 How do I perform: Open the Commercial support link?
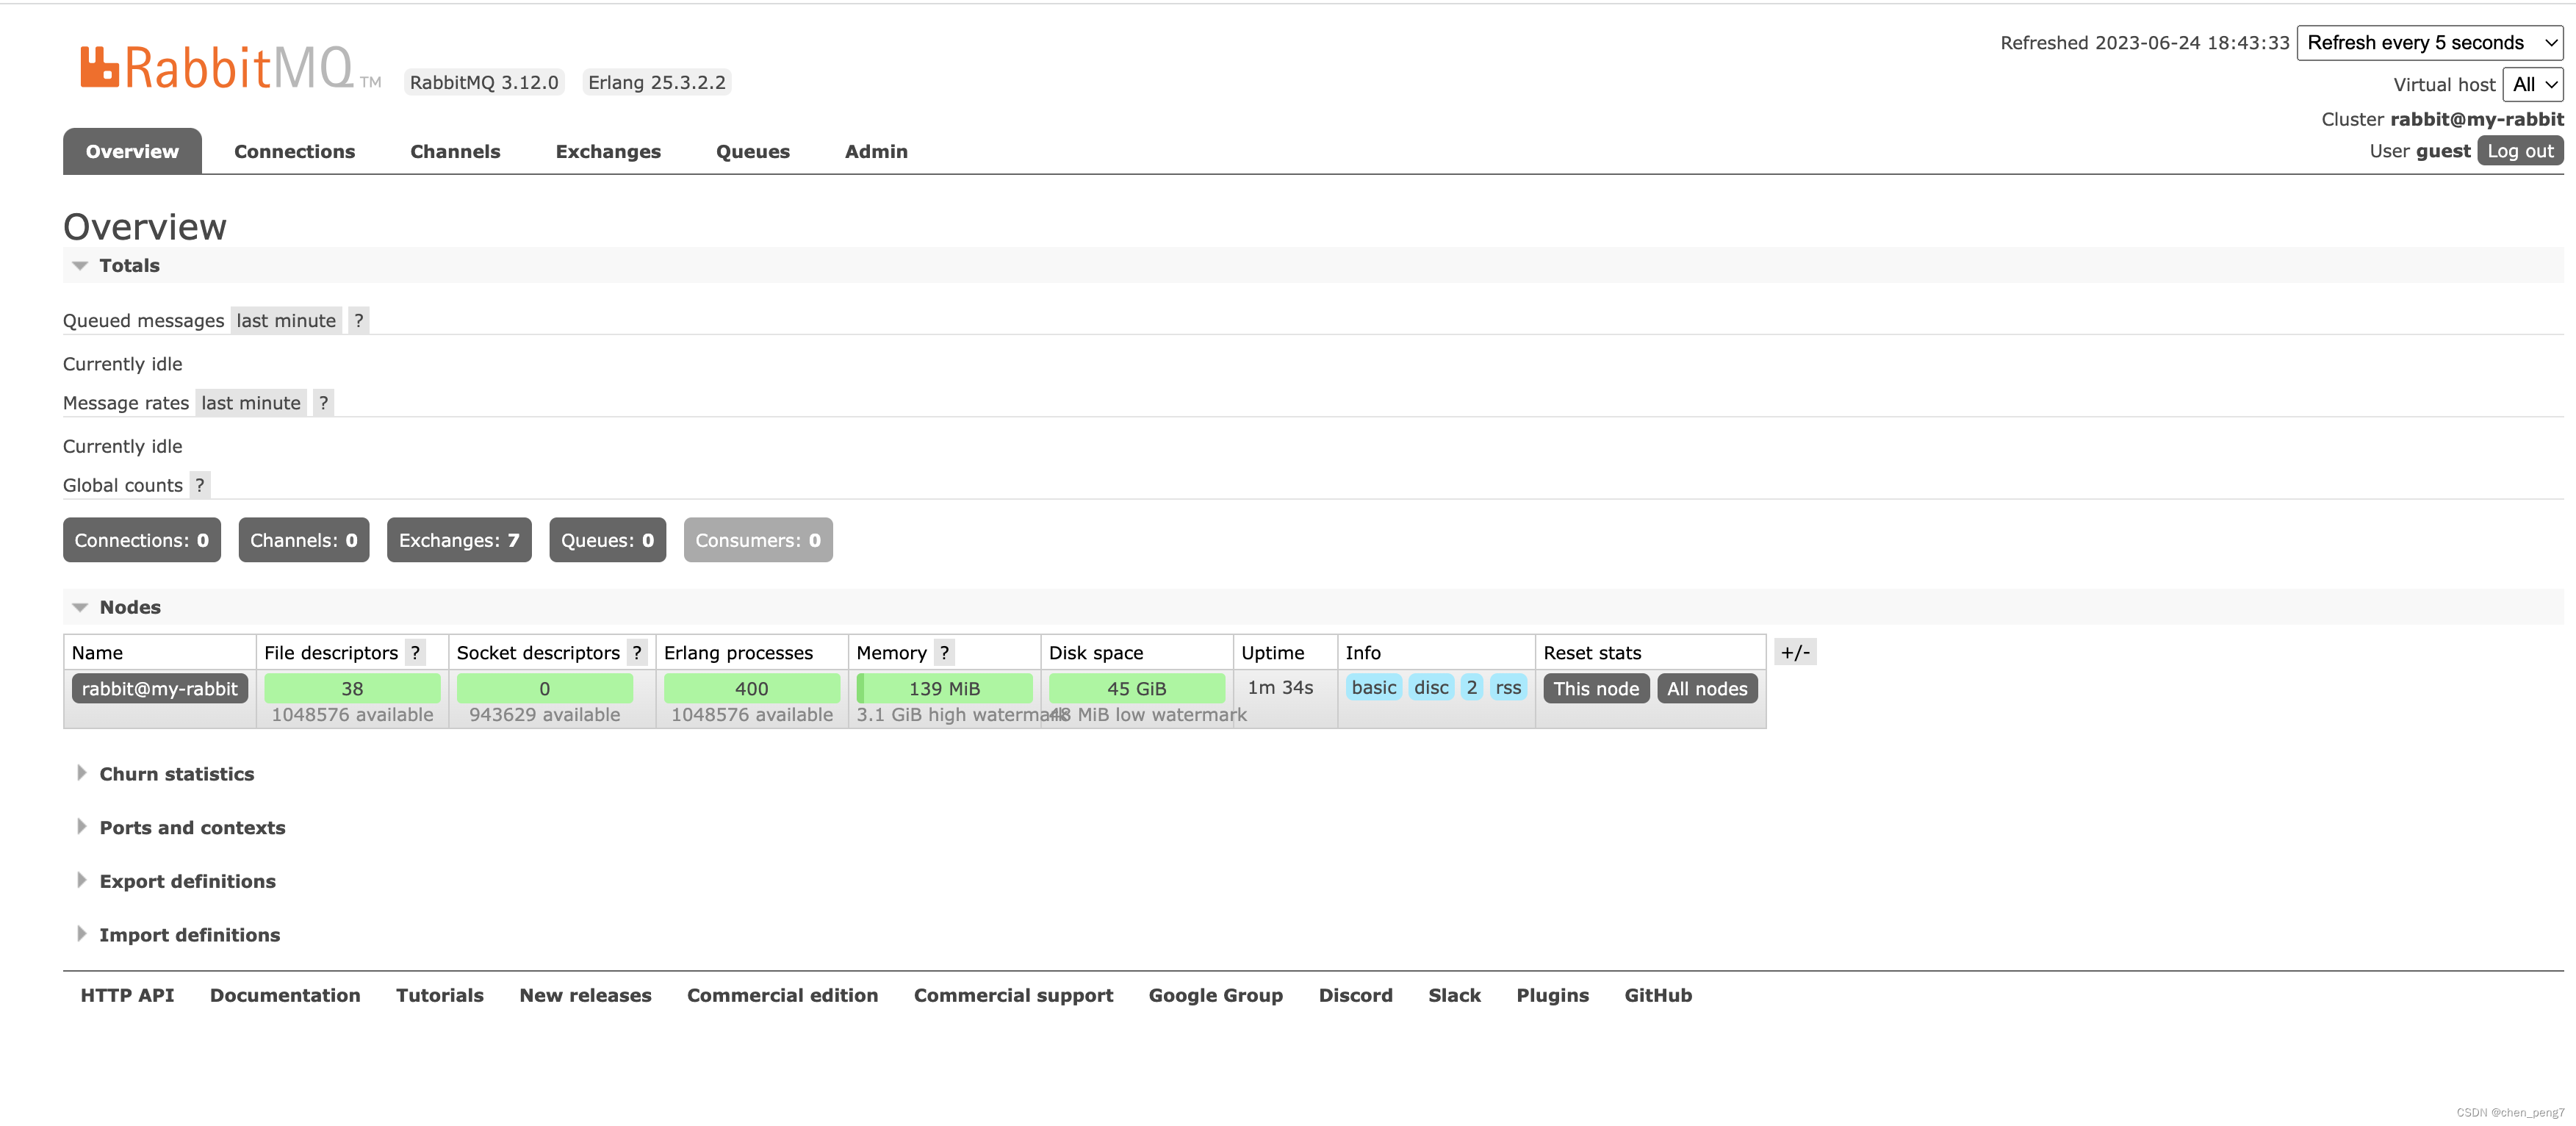[x=1013, y=996]
